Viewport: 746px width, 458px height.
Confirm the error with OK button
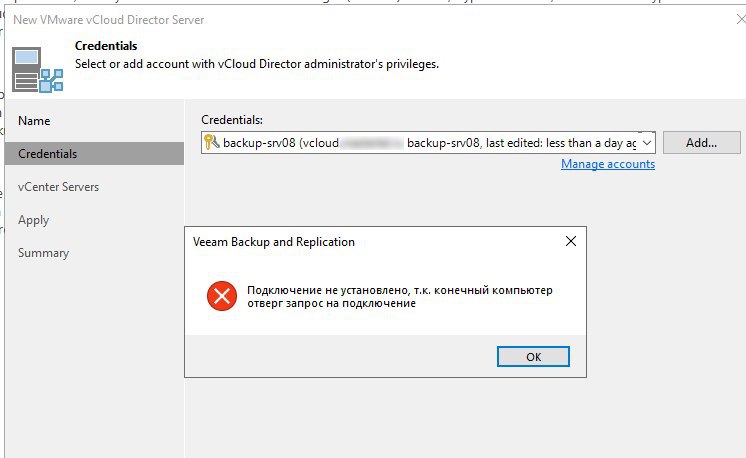(533, 357)
